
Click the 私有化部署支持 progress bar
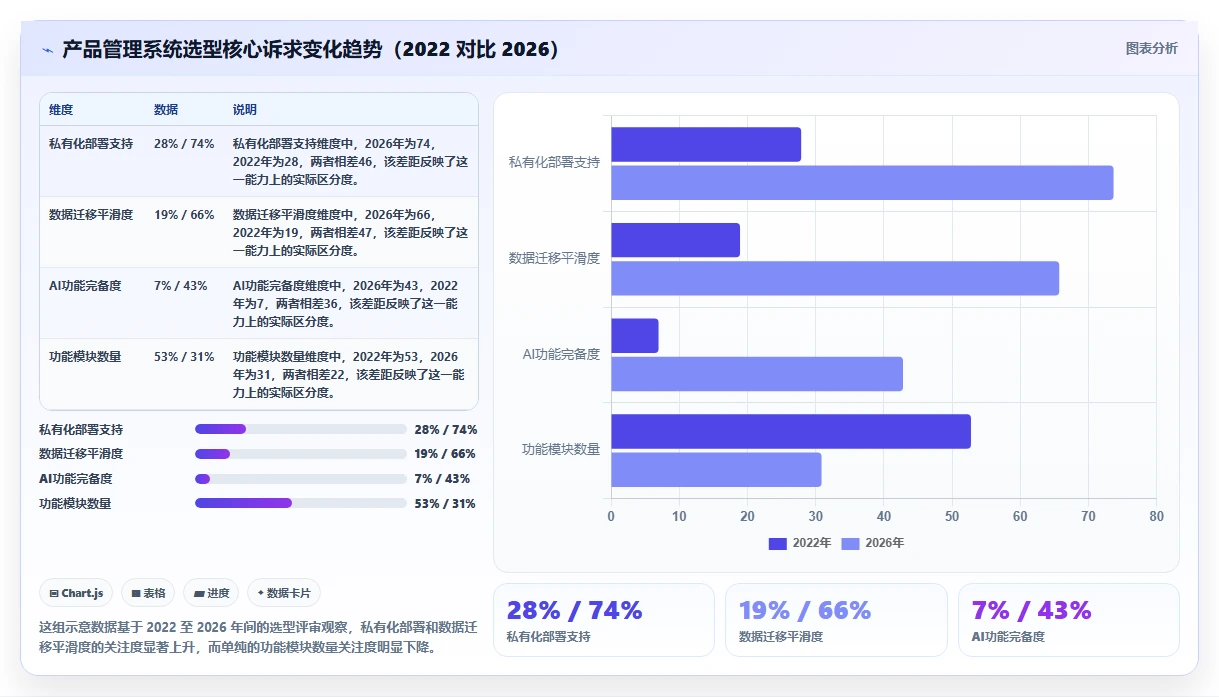pos(301,429)
